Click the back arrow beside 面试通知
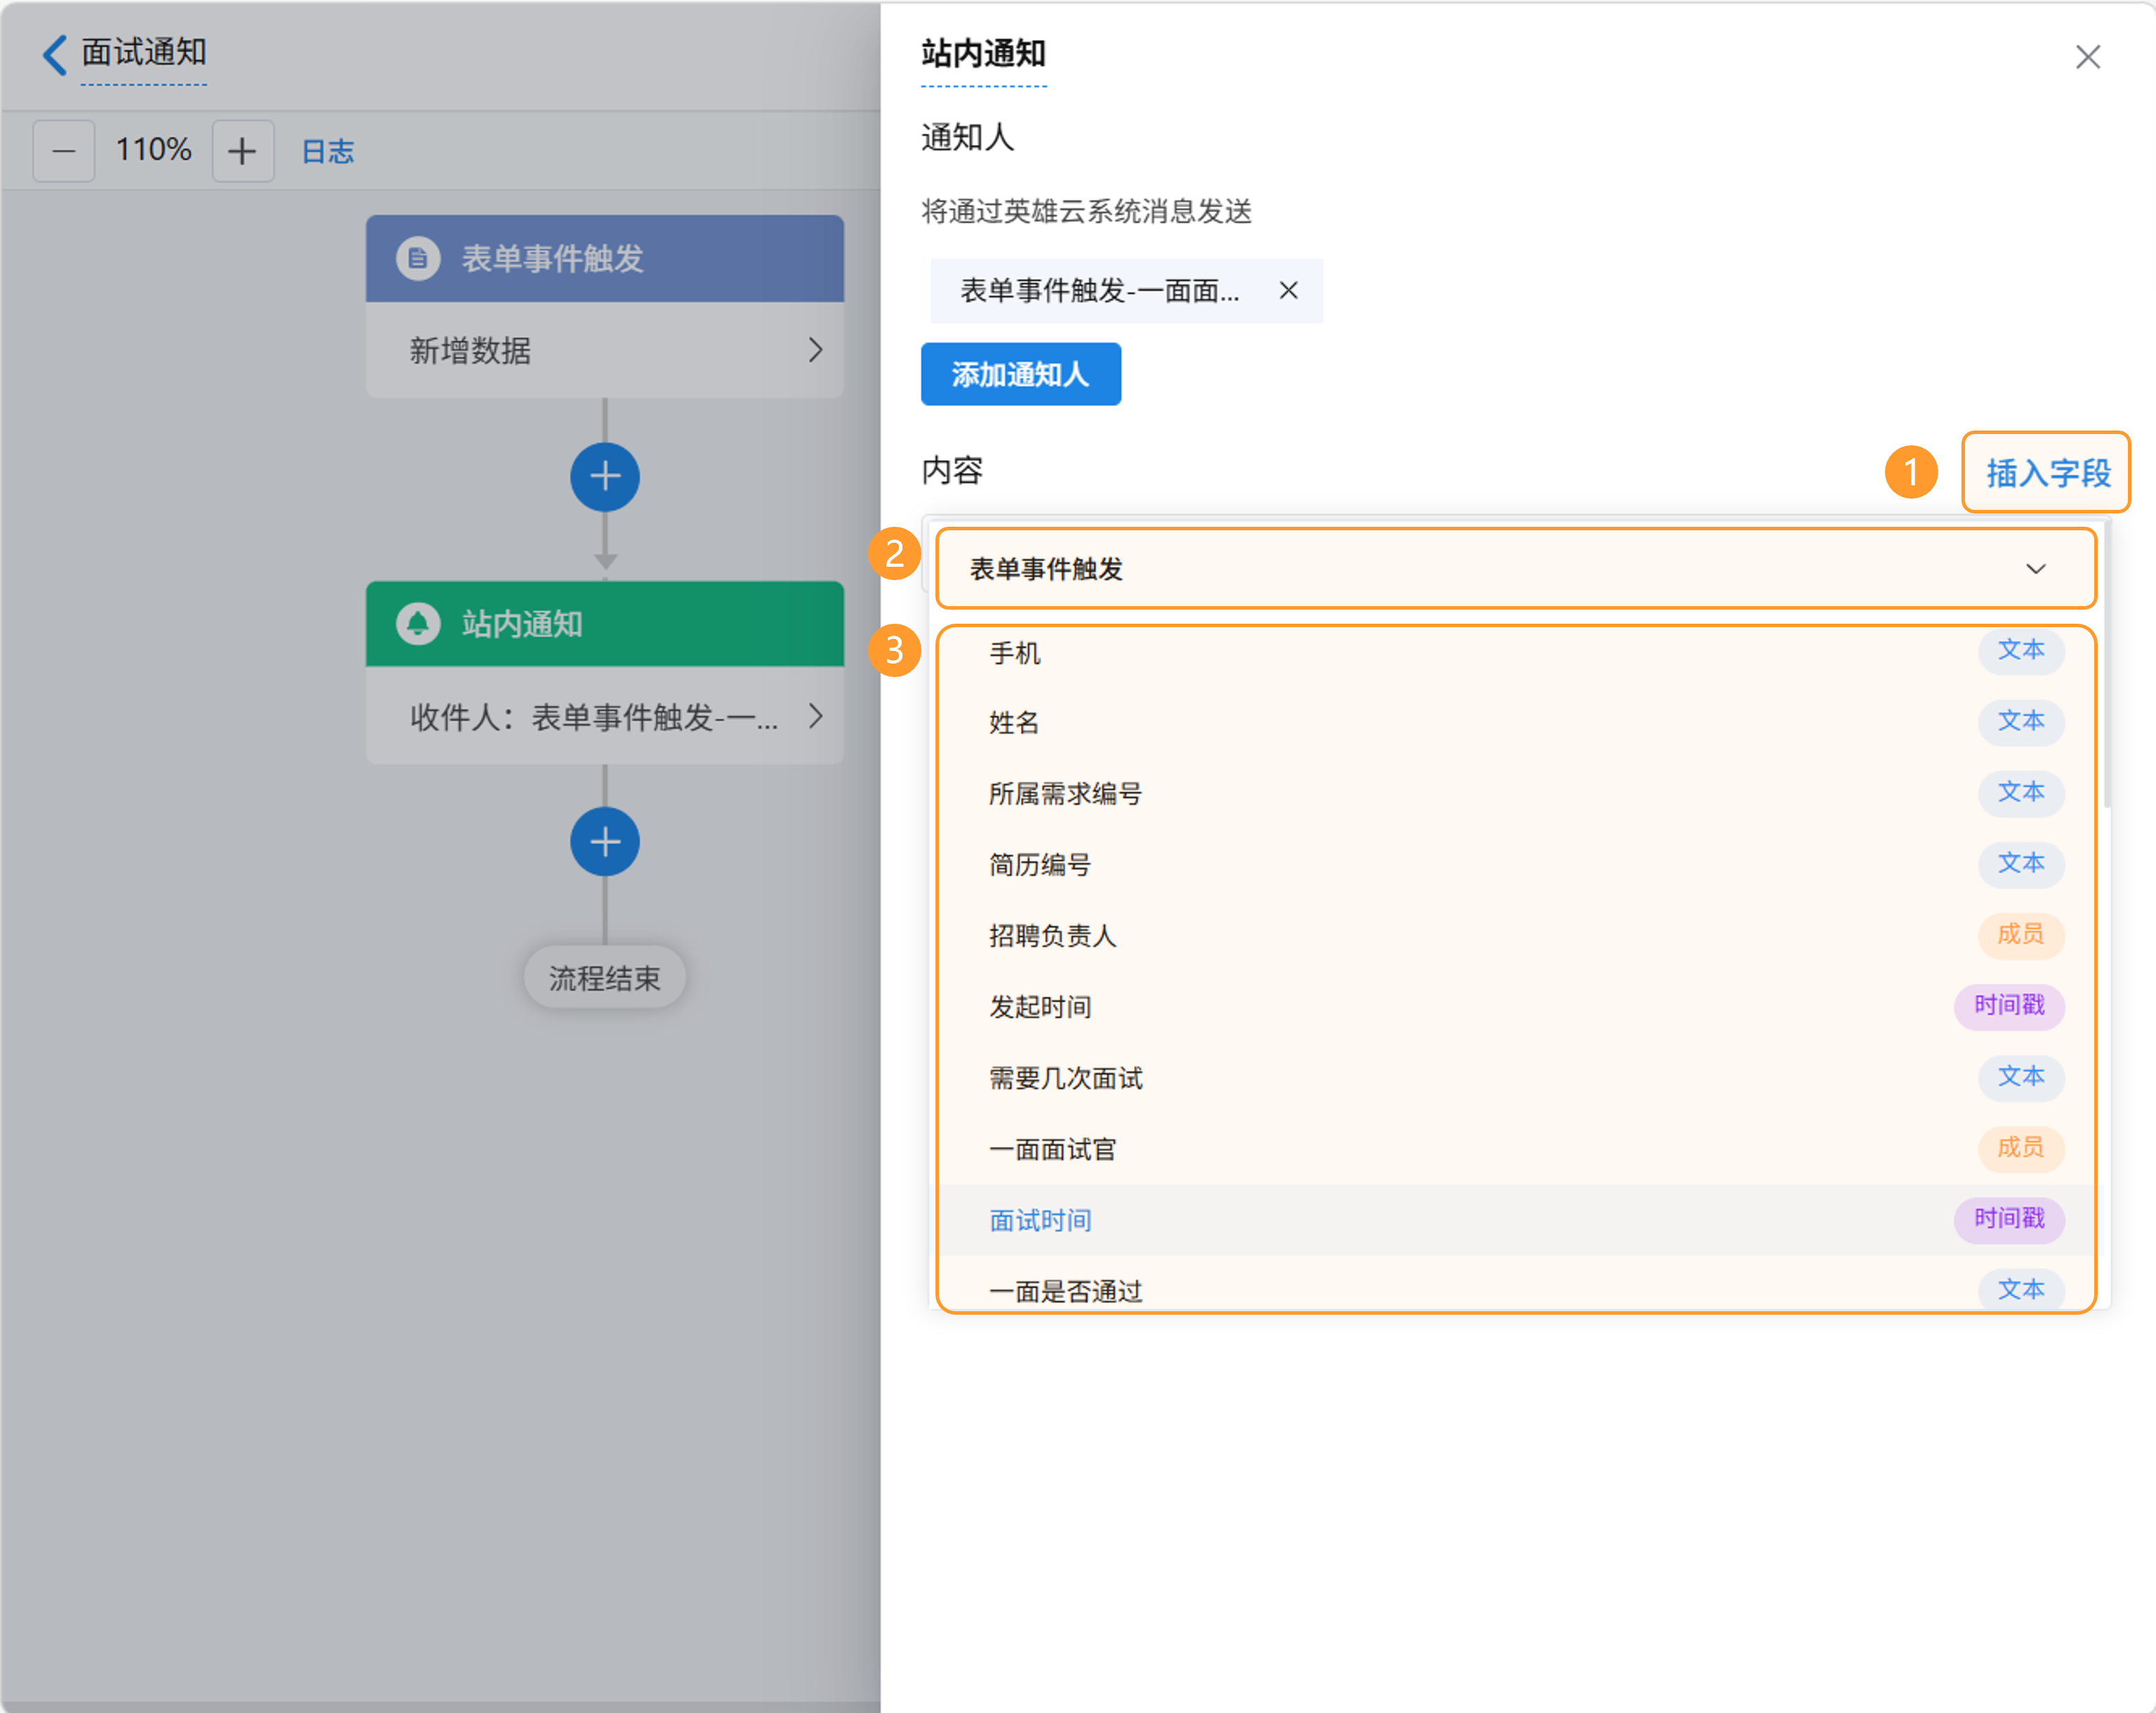 point(55,54)
